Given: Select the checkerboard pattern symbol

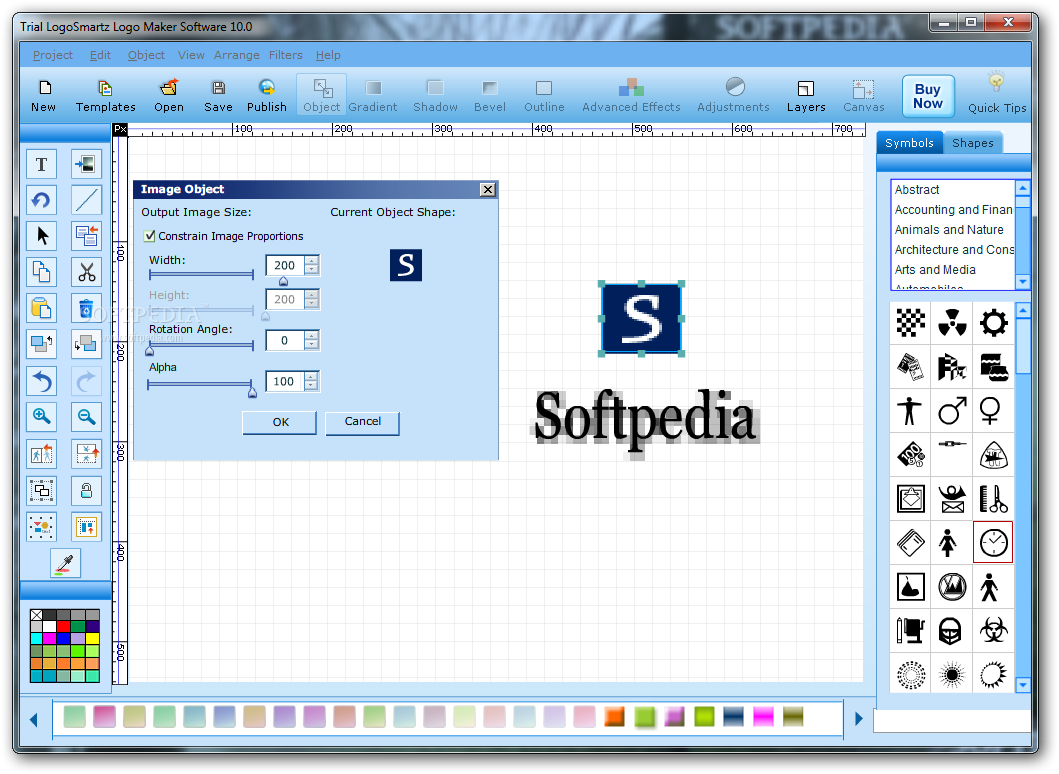Looking at the screenshot, I should coord(910,323).
